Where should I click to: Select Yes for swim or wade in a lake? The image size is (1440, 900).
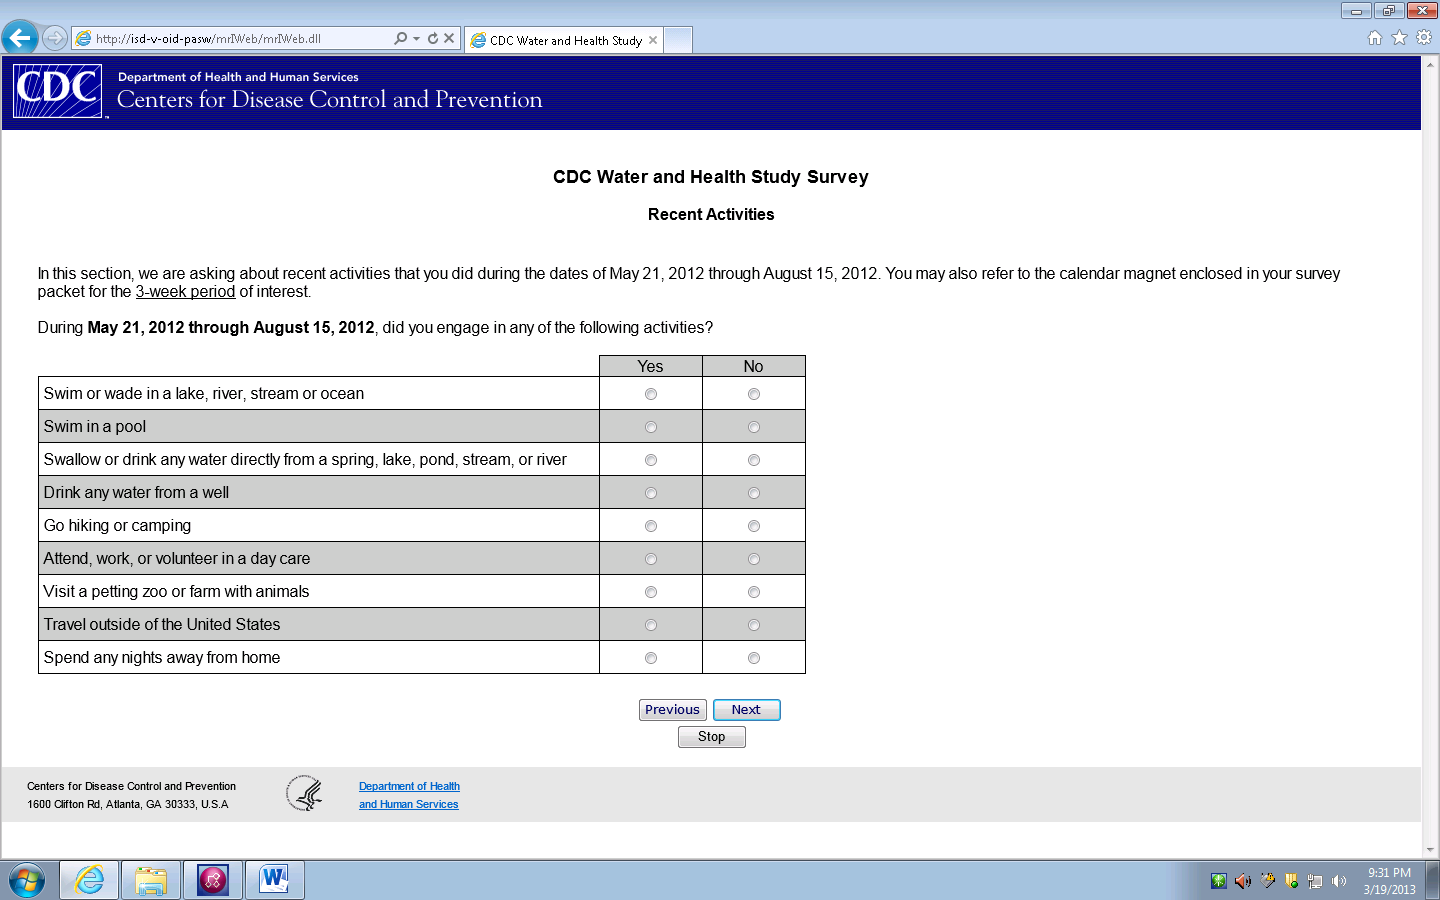pyautogui.click(x=651, y=394)
